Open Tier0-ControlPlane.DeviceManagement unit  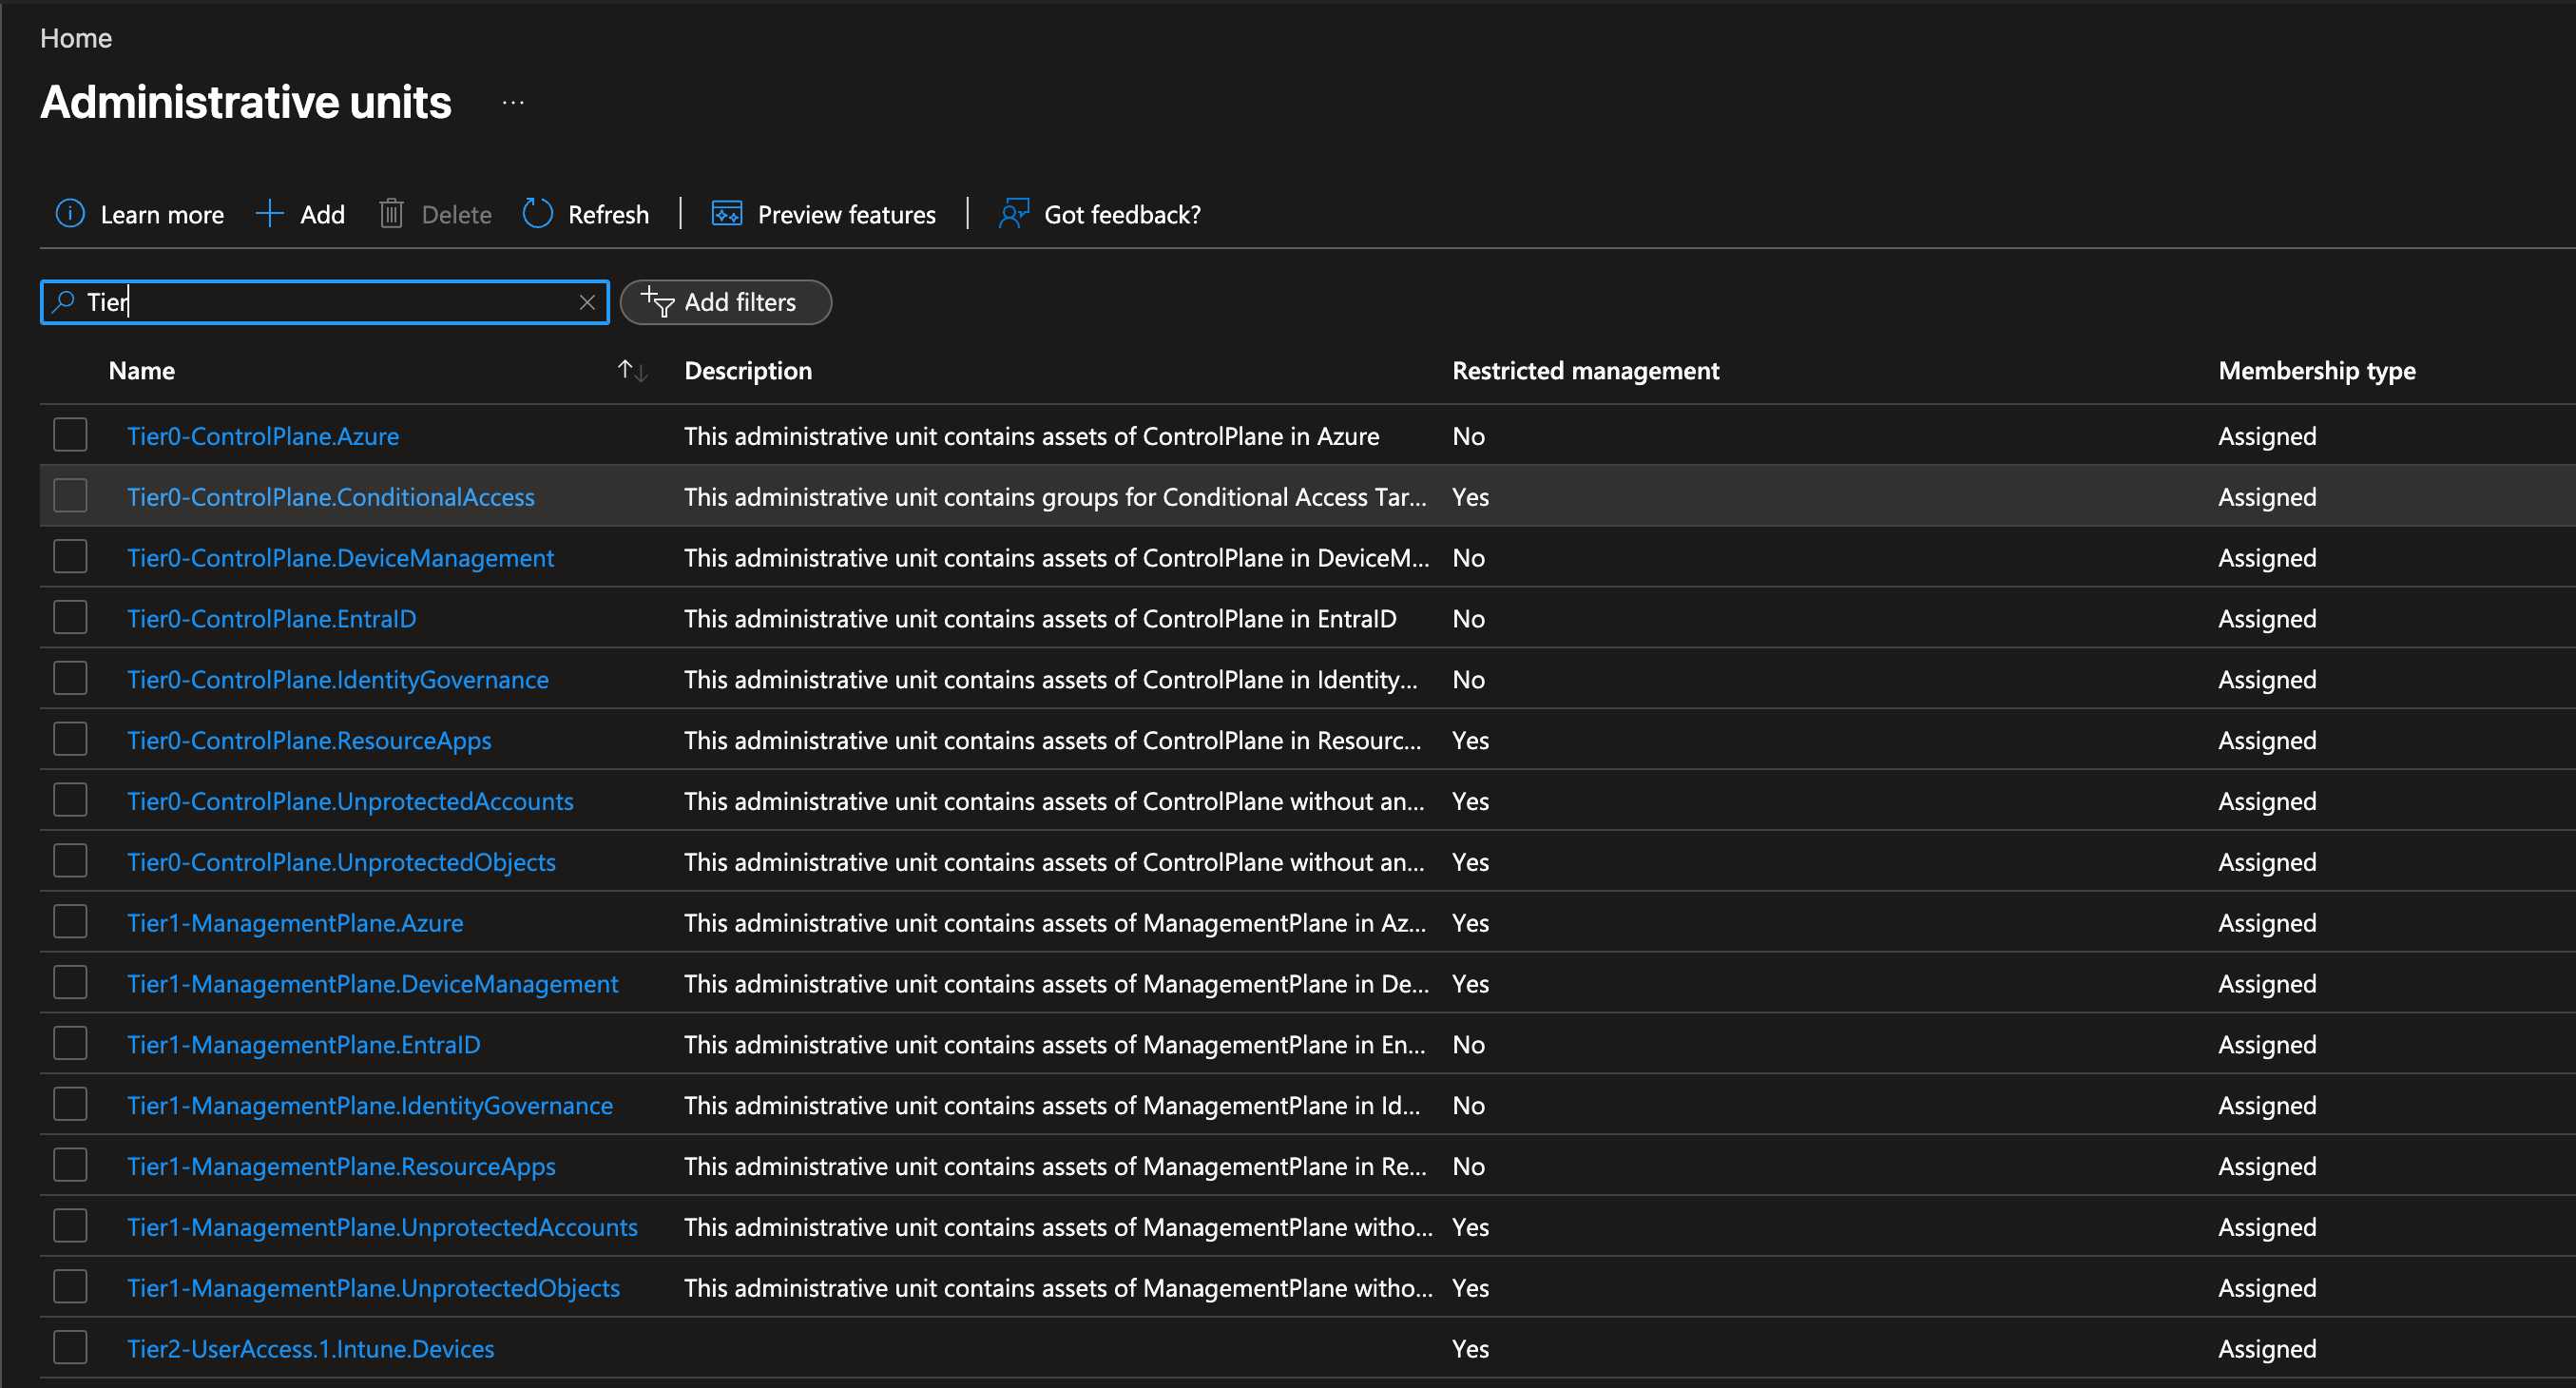(340, 558)
